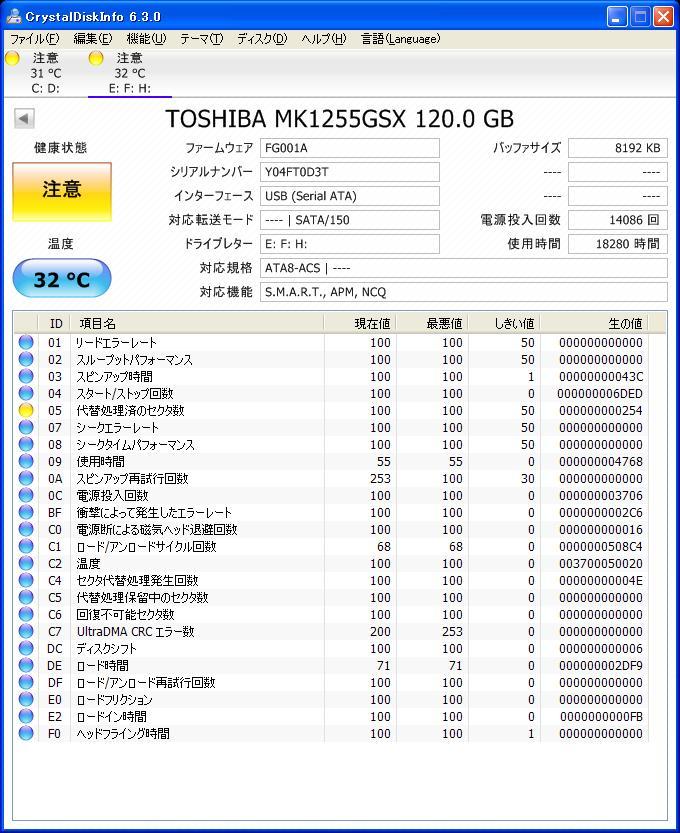Click the interface field USB (Serial ATA)
Viewport: 680px width, 833px height.
point(350,196)
